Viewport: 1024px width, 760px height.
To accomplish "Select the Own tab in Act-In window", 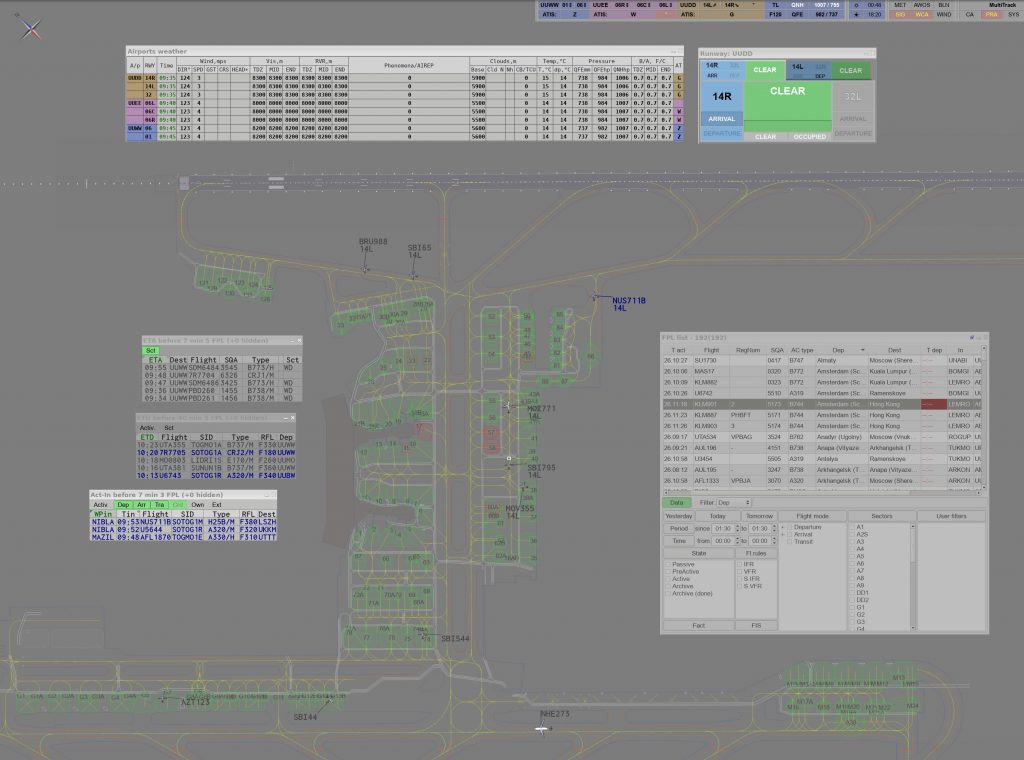I will 197,505.
